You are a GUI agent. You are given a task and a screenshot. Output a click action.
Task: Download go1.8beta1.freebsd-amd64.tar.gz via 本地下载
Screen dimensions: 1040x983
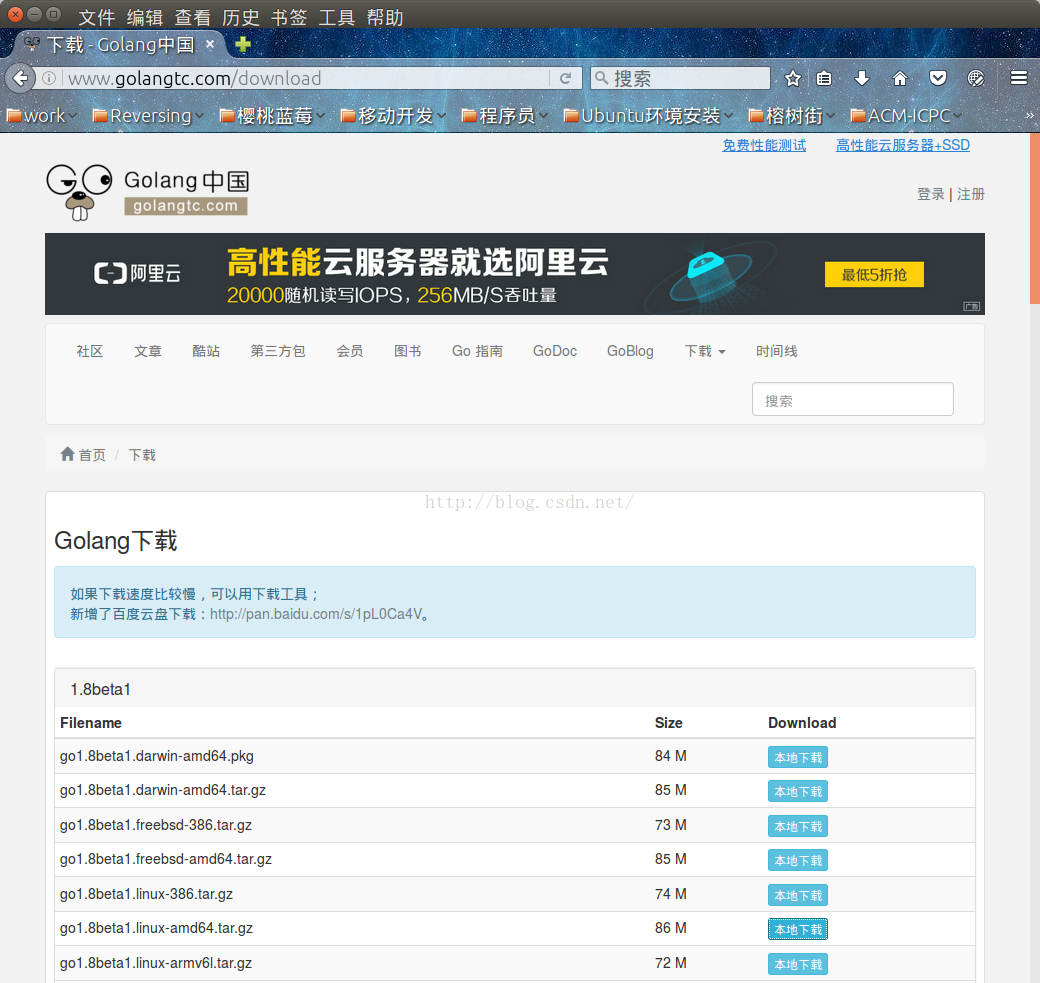(x=798, y=860)
